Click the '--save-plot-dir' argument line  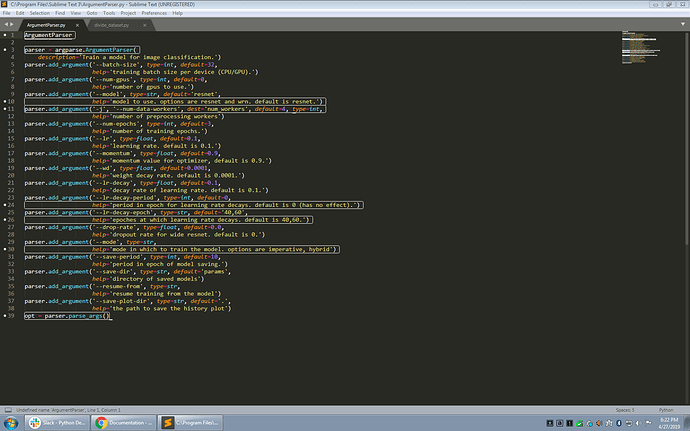click(128, 301)
